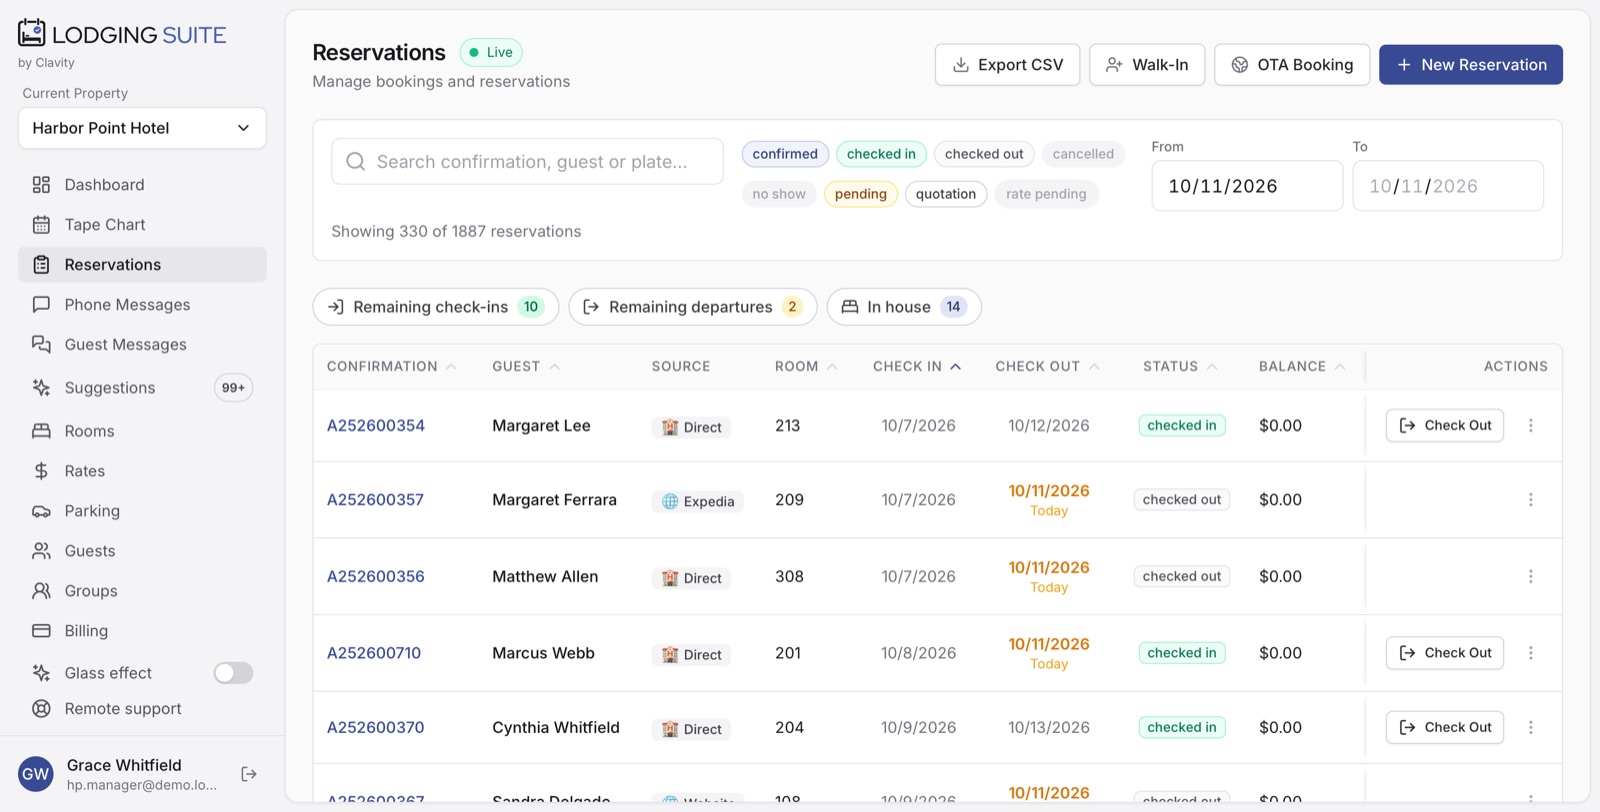Open more actions for Cynthia Whitfield row

click(x=1530, y=728)
